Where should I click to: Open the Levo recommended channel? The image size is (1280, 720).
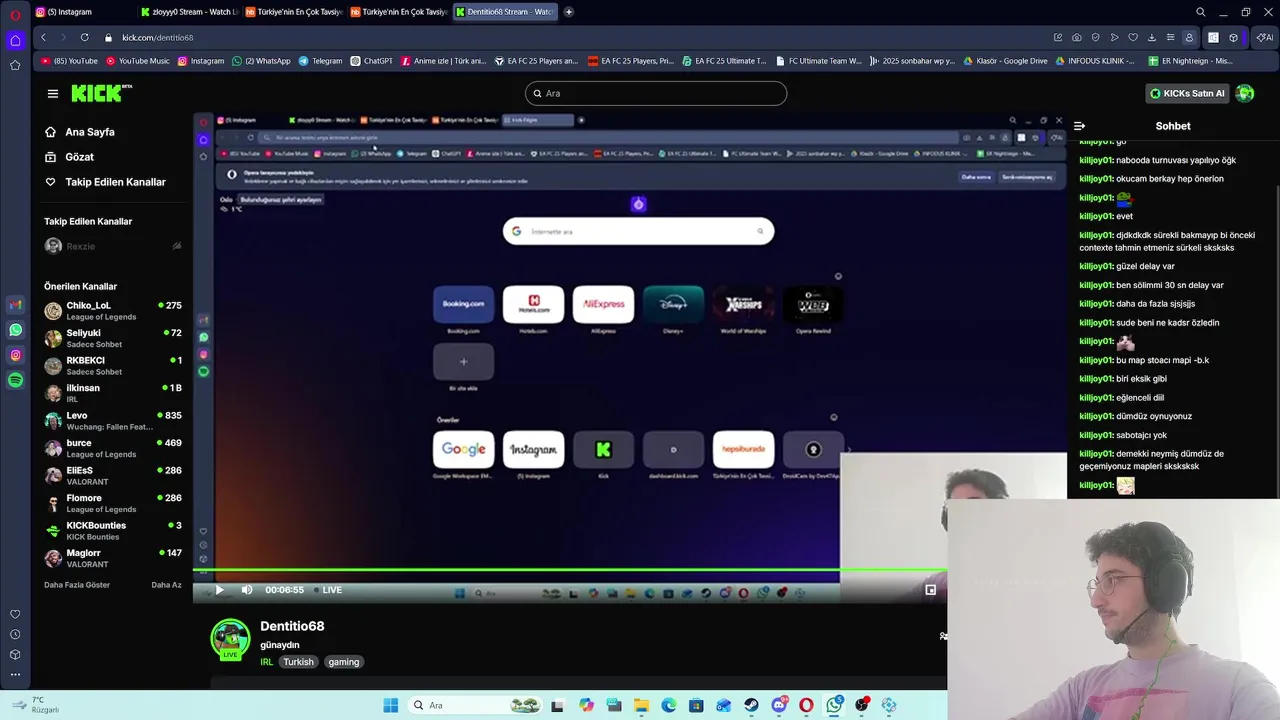coord(113,421)
